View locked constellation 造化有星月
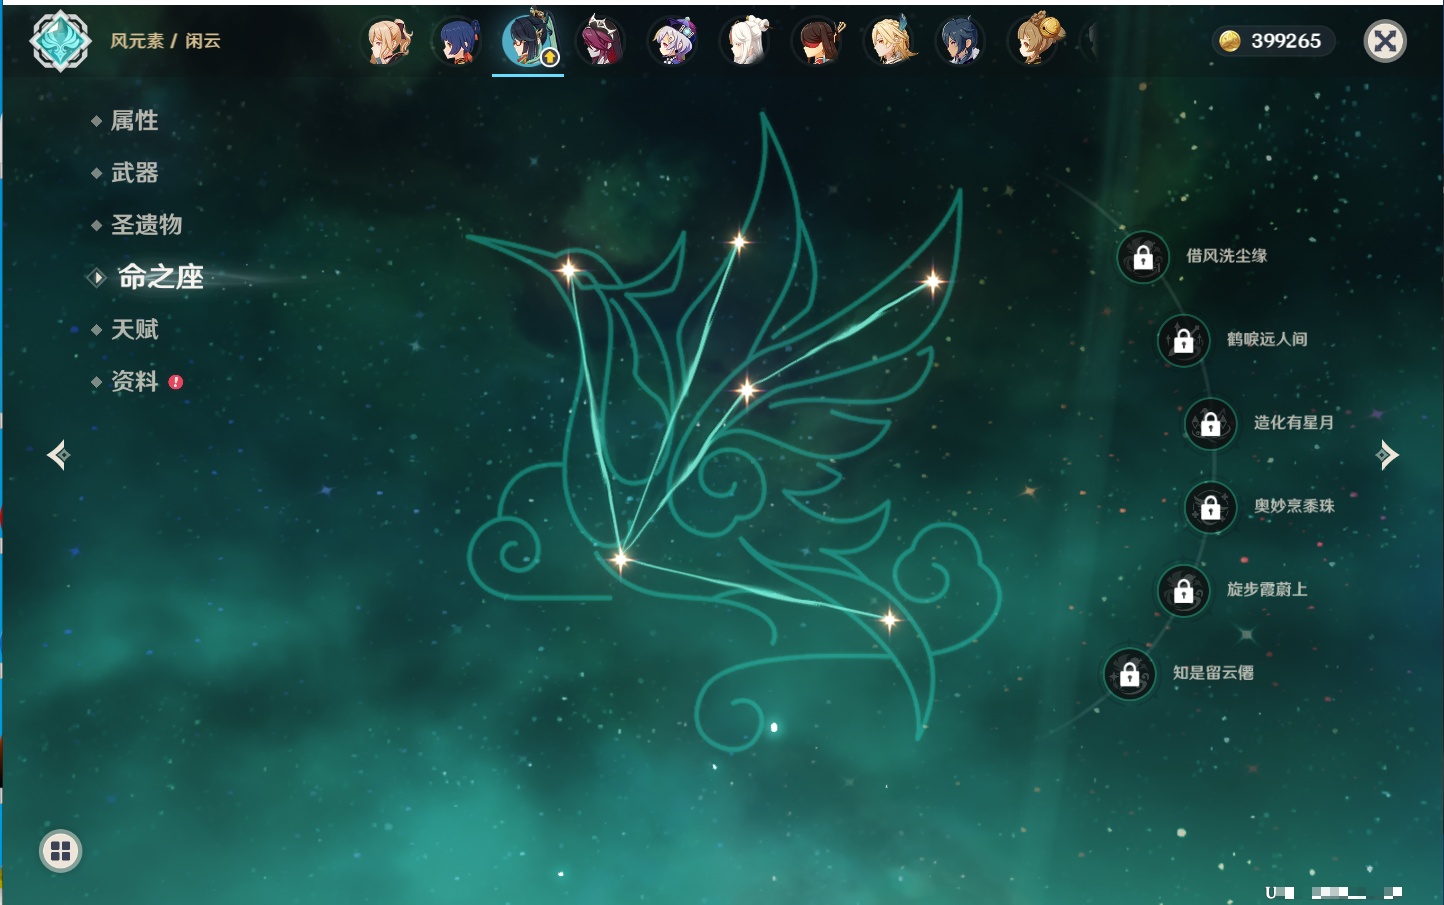This screenshot has height=905, width=1444. (x=1210, y=423)
